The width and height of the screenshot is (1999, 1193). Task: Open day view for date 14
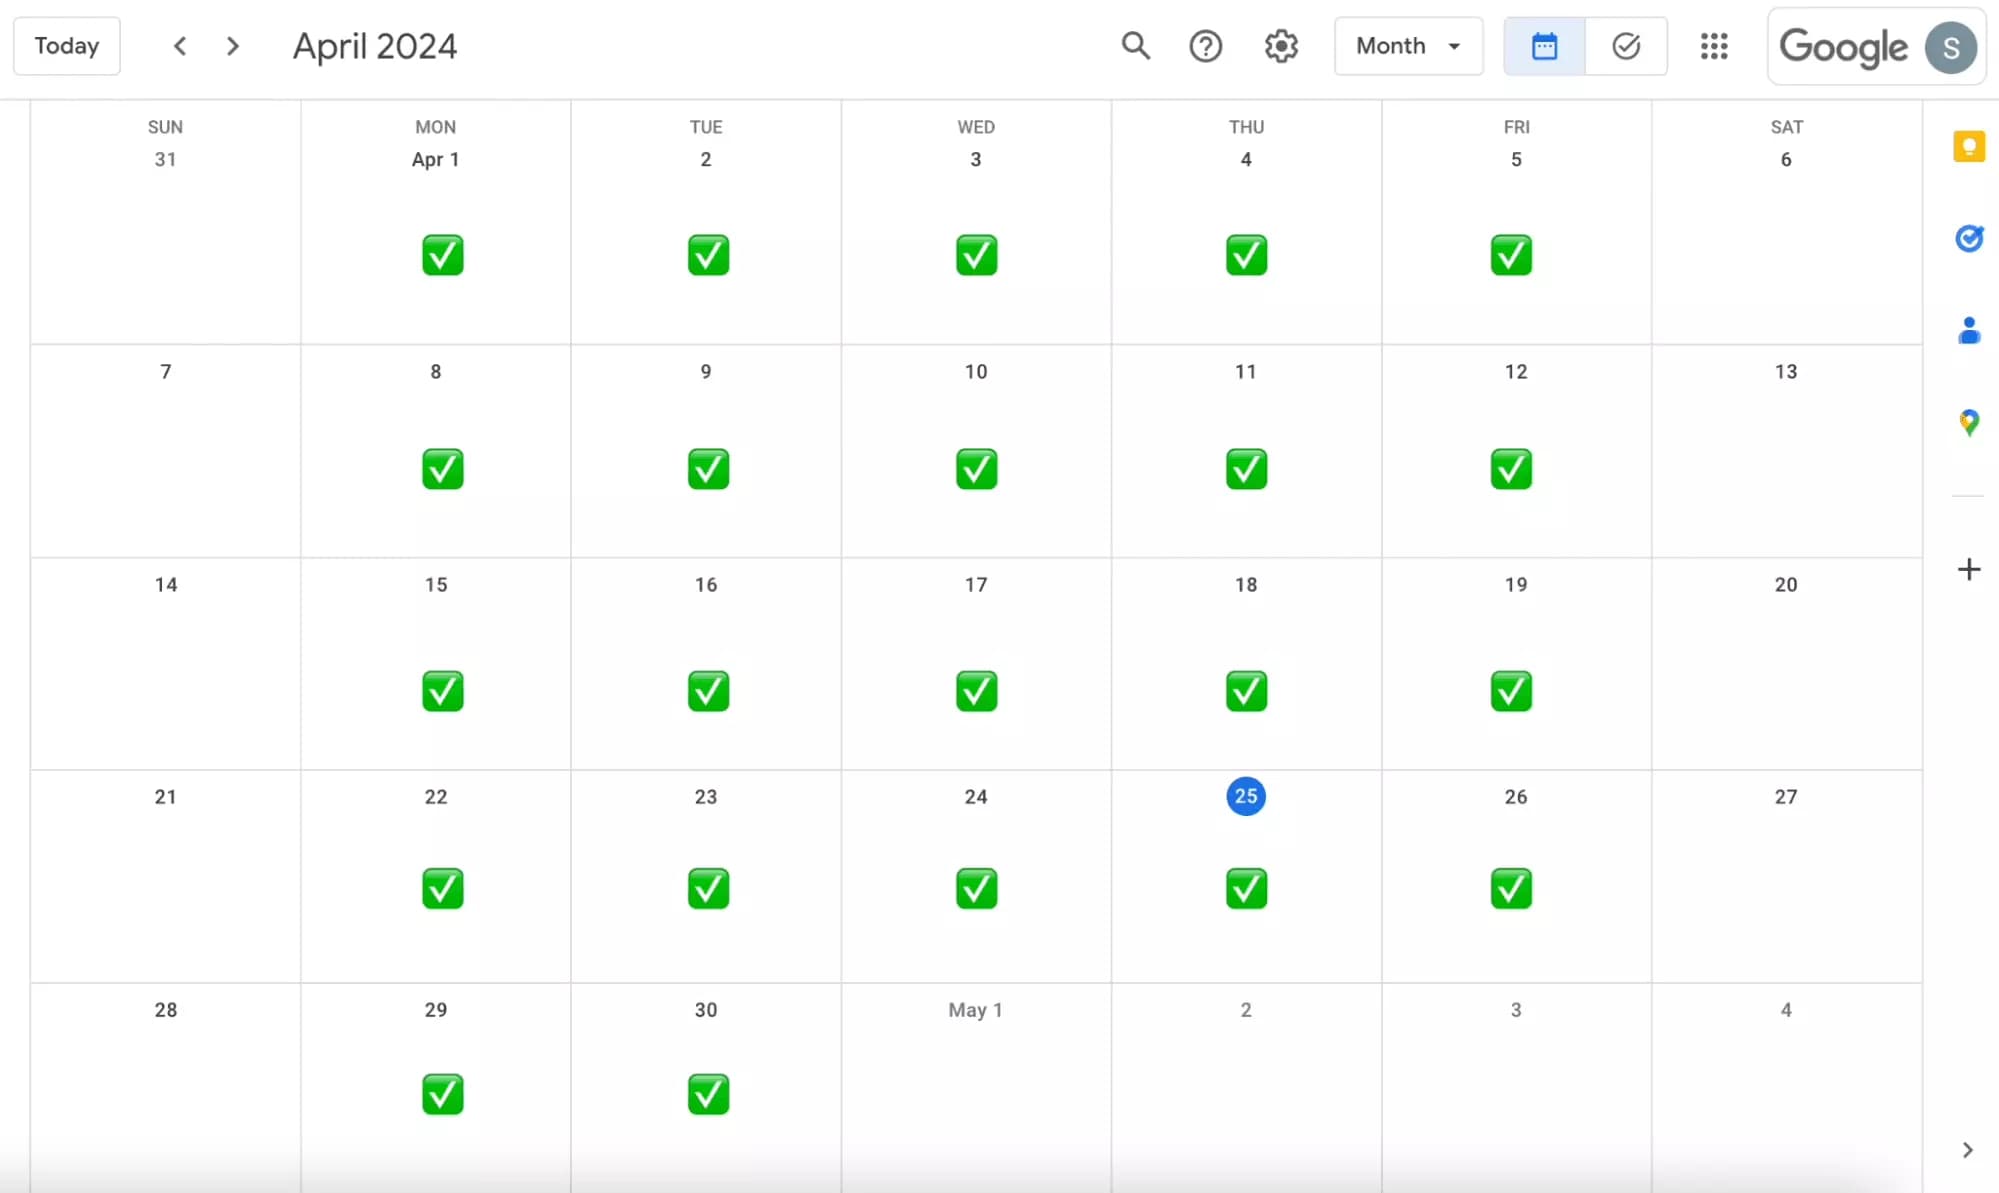tap(165, 585)
